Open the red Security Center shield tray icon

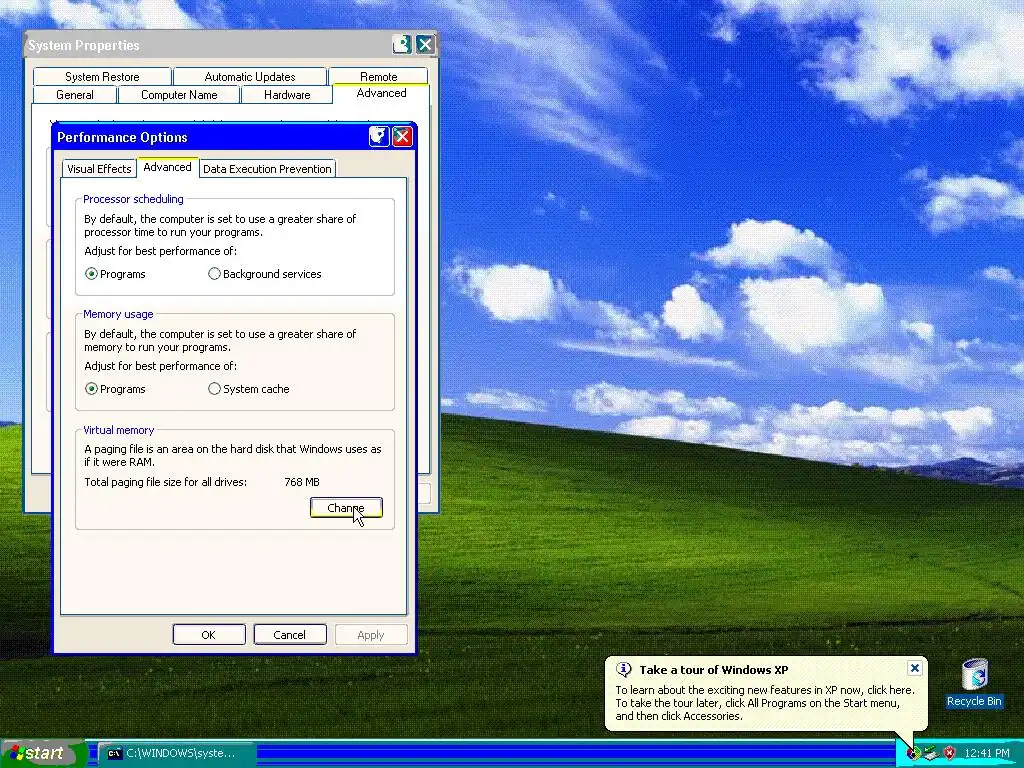point(950,753)
